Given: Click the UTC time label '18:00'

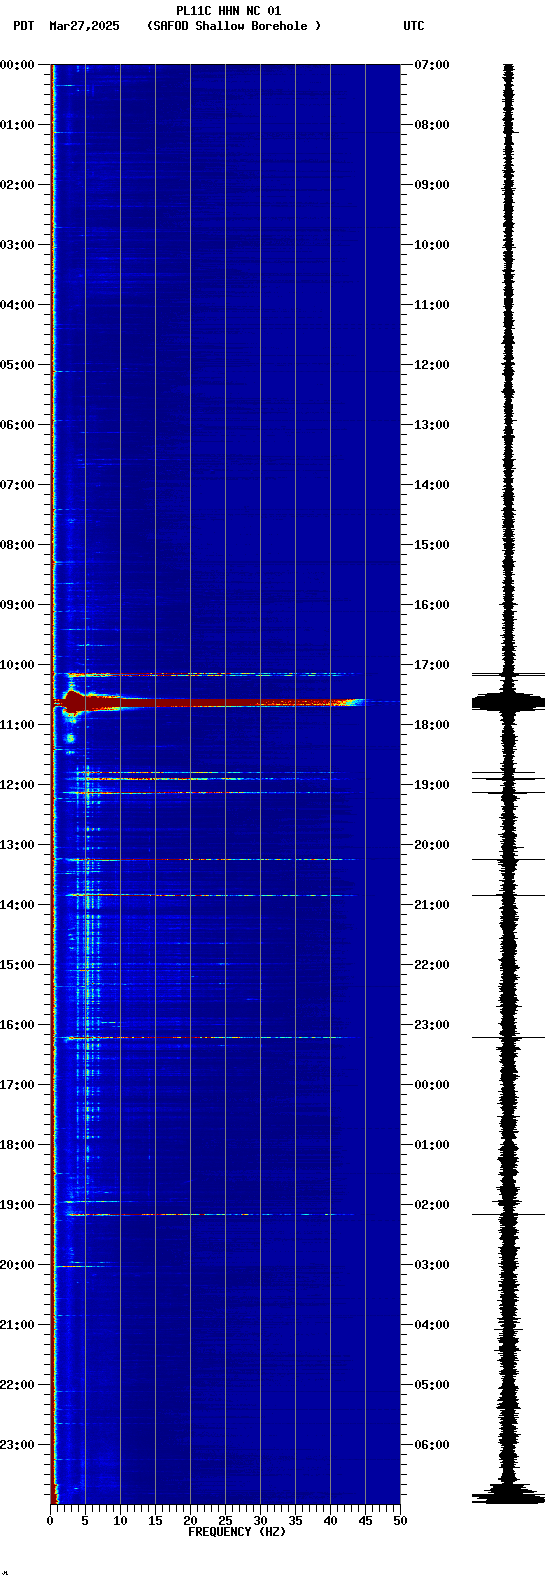Looking at the screenshot, I should tap(432, 725).
